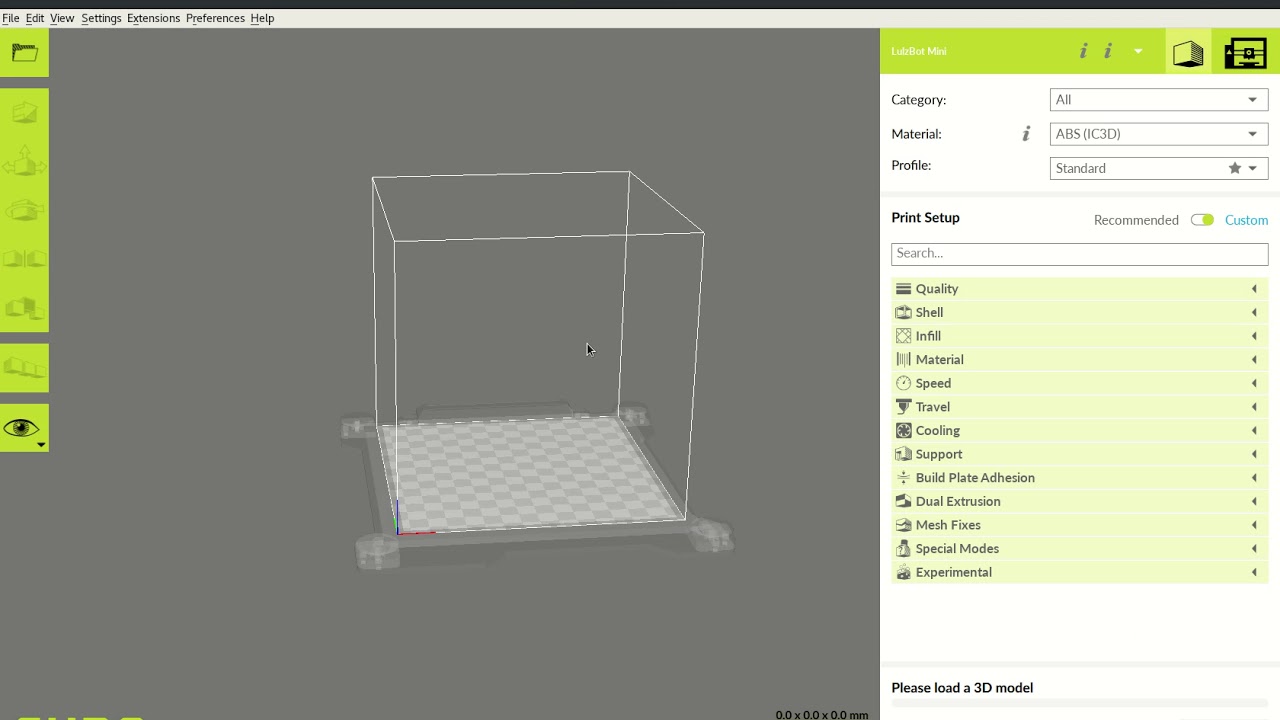
Task: Expand the Support settings section
Action: pos(1079,454)
